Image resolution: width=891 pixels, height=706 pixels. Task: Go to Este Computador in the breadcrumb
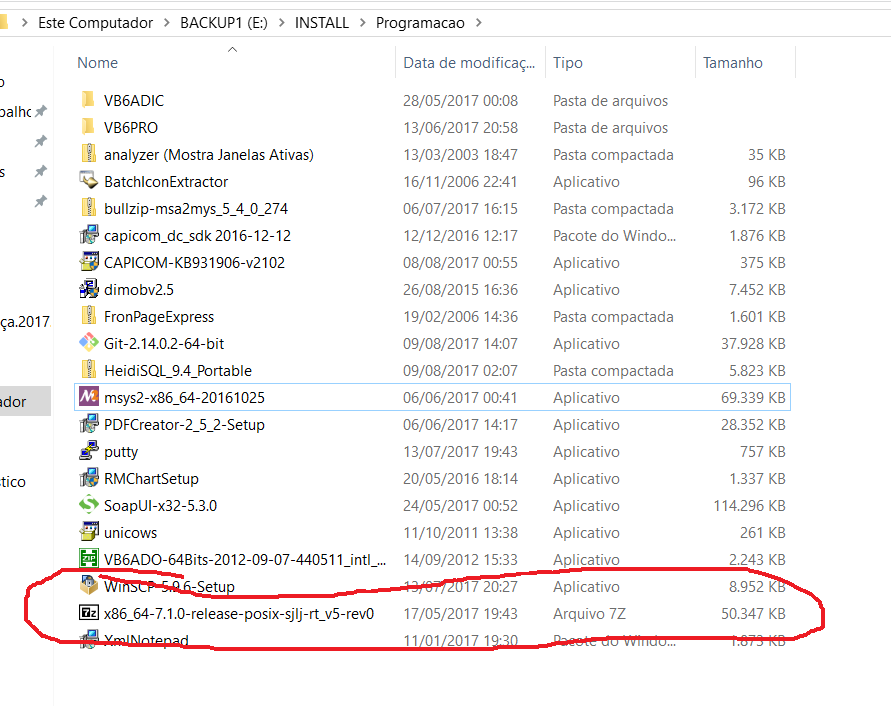pos(95,23)
